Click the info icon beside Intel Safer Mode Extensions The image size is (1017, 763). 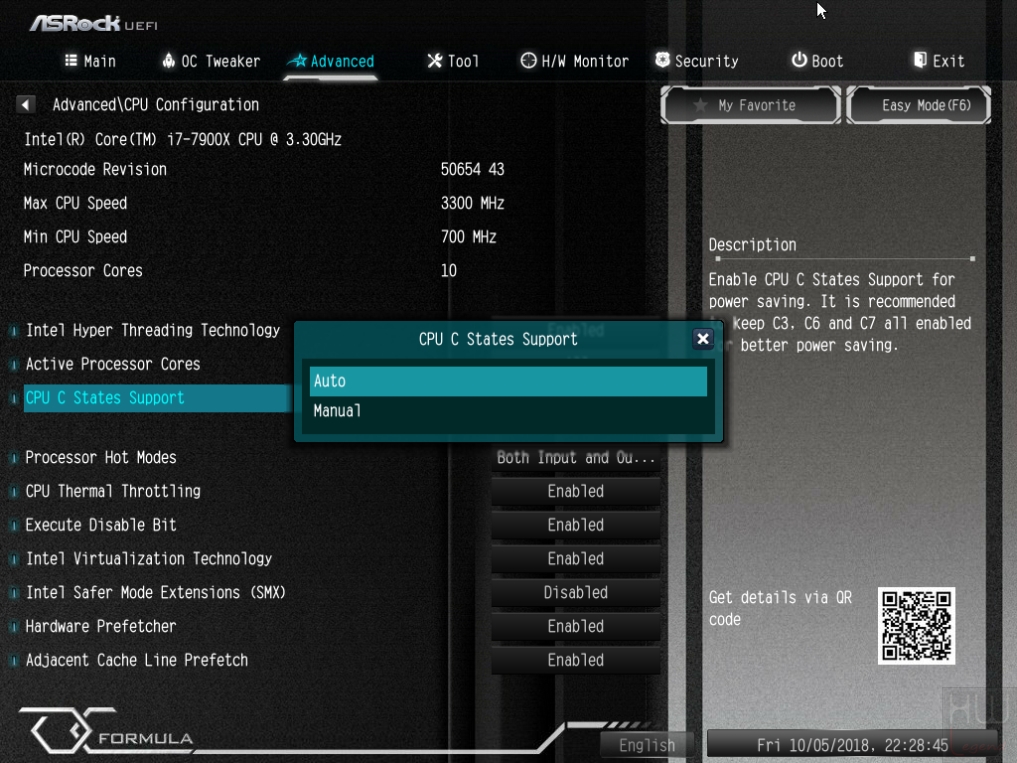13,593
